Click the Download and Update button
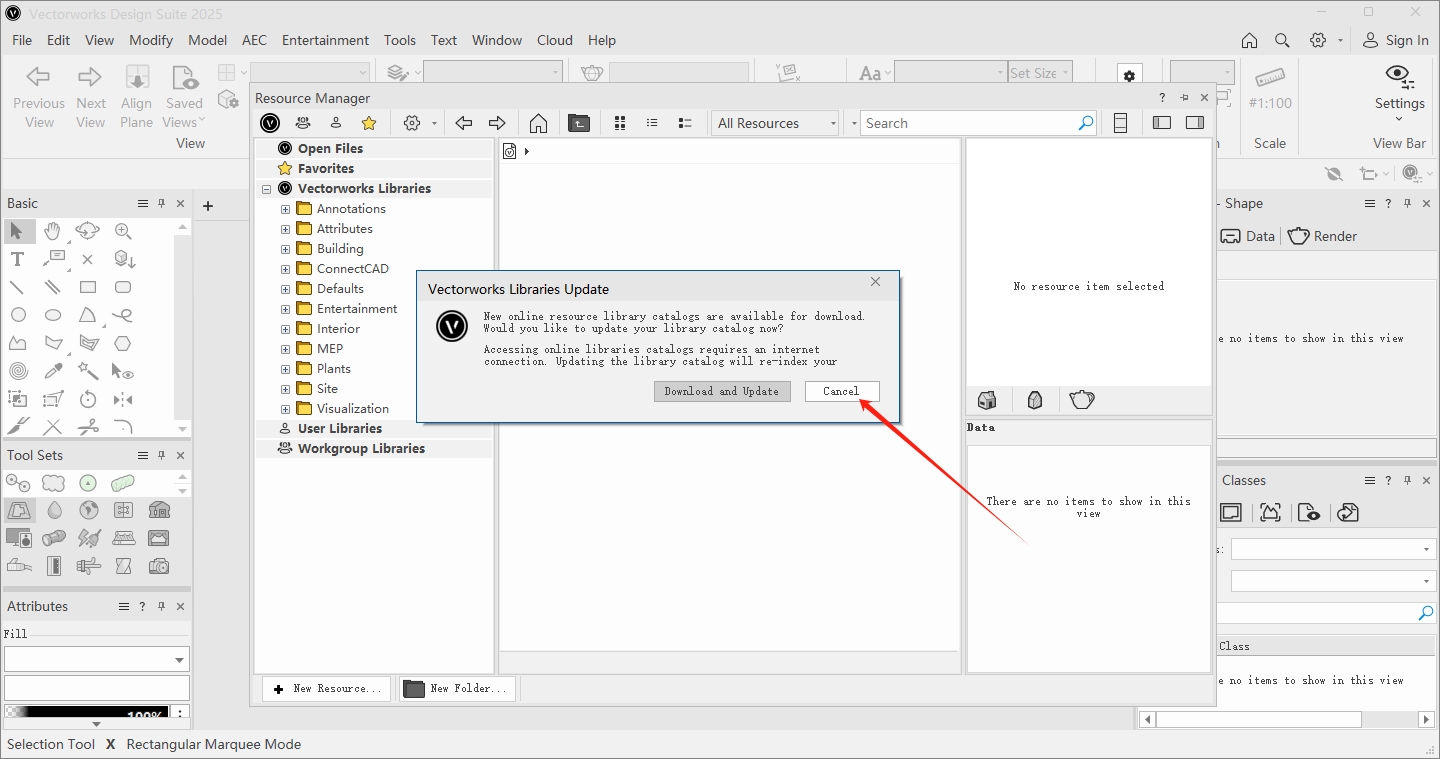 coord(721,391)
